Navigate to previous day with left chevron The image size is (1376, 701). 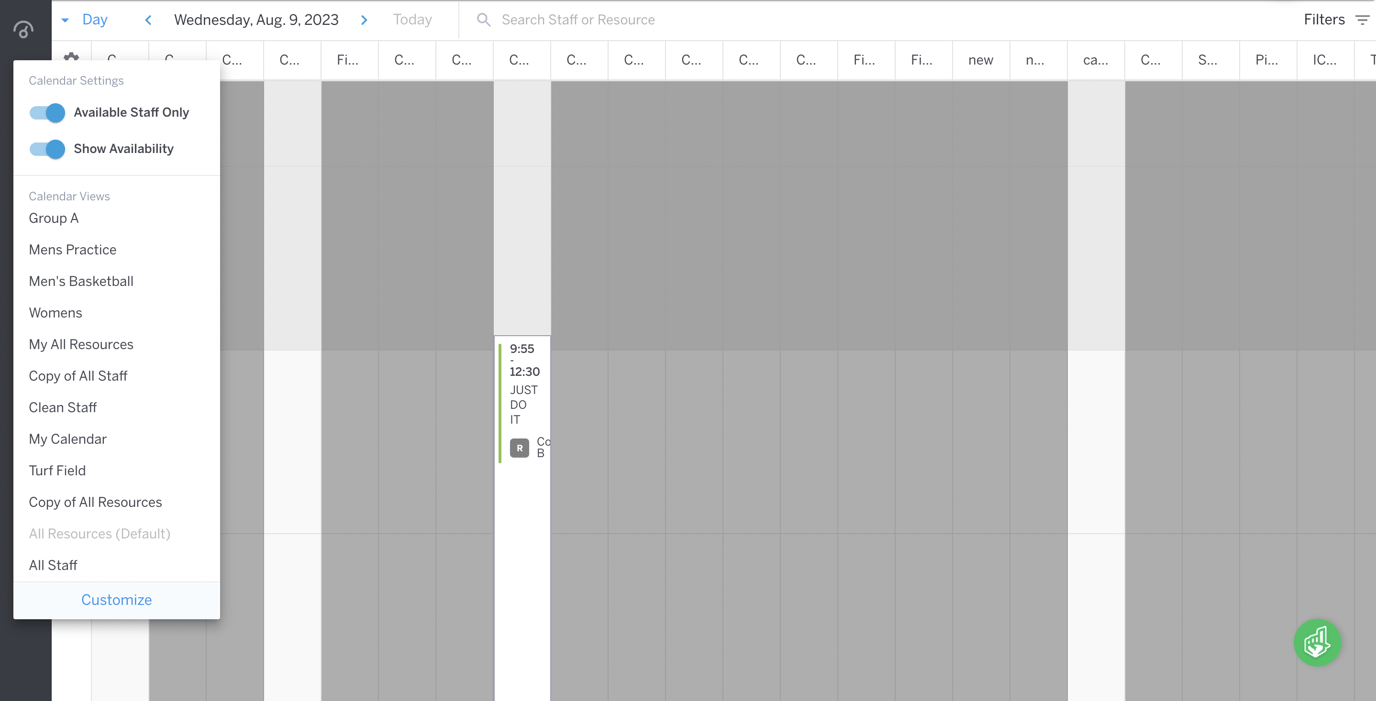click(148, 19)
